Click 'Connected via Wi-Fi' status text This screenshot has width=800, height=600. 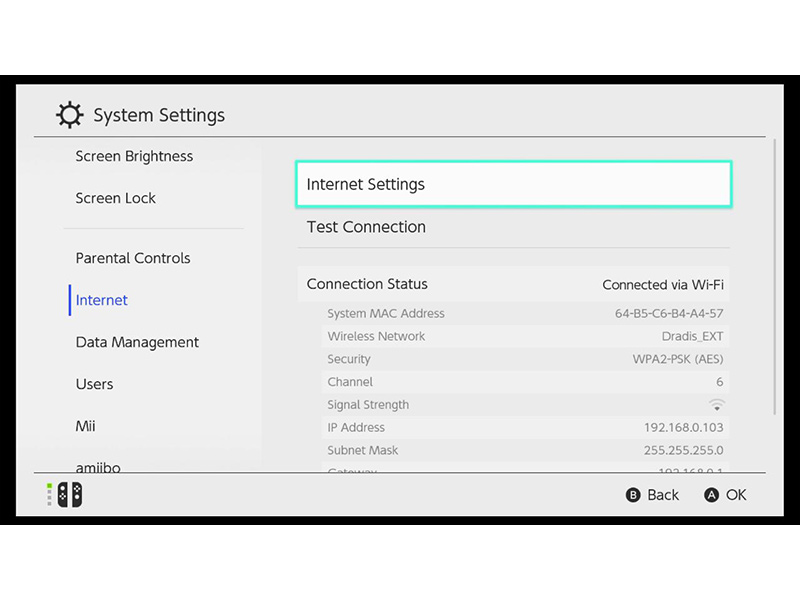663,285
